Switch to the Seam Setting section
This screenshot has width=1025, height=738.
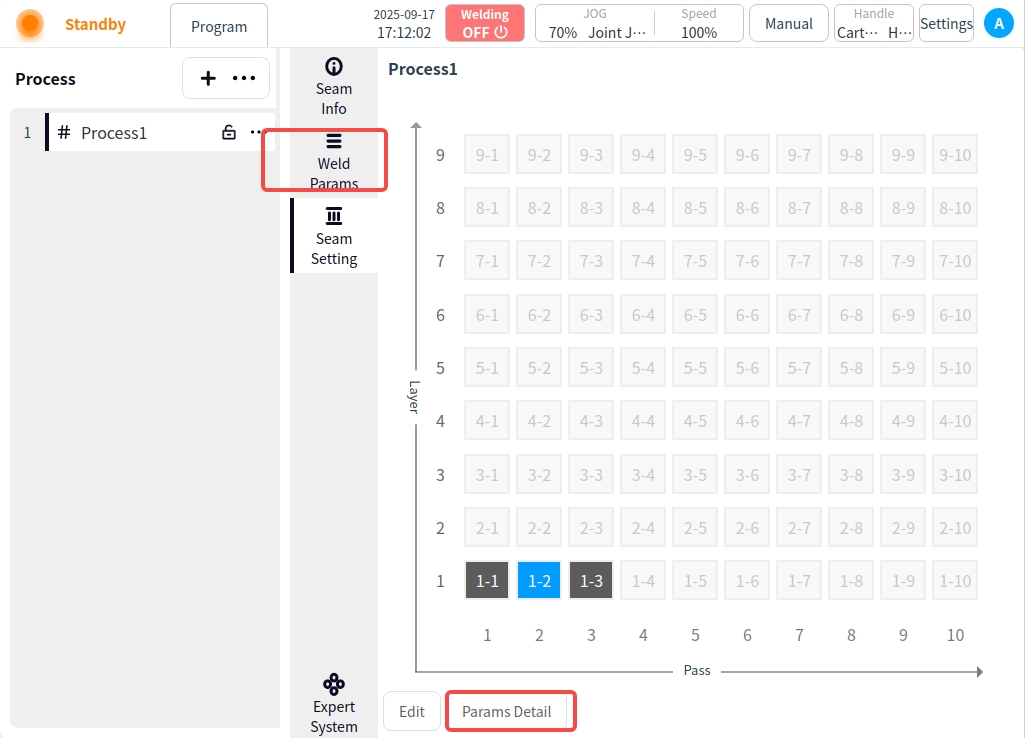[x=334, y=237]
